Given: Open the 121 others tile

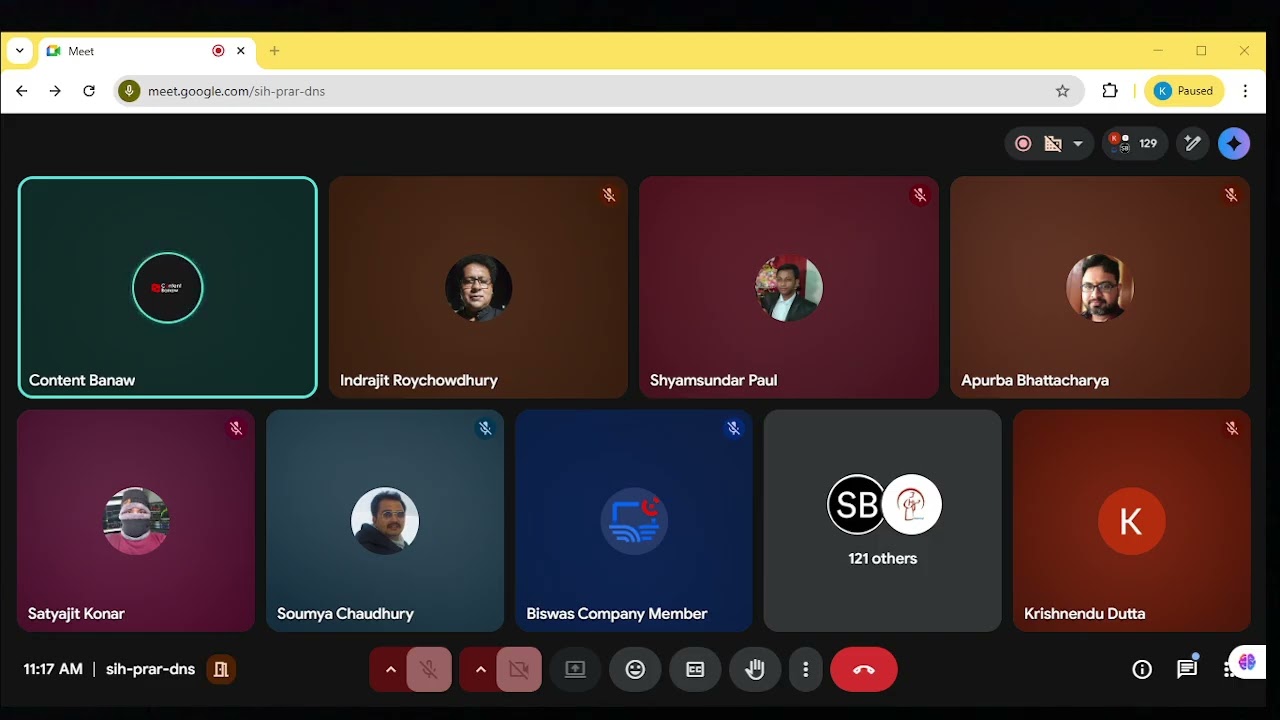Looking at the screenshot, I should [883, 521].
